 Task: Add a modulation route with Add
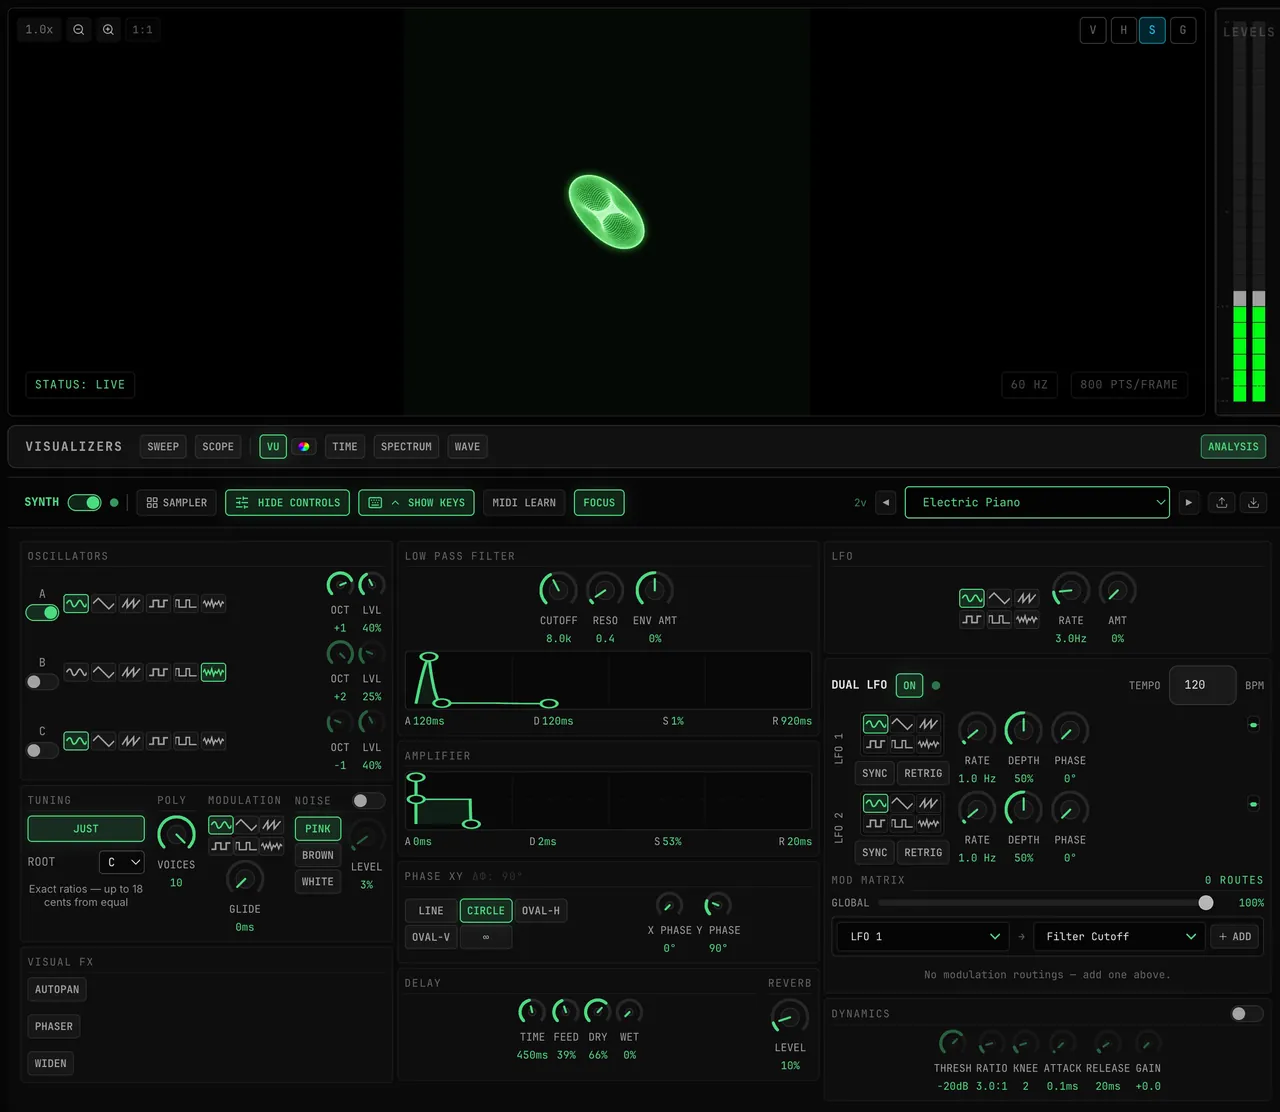coord(1236,937)
